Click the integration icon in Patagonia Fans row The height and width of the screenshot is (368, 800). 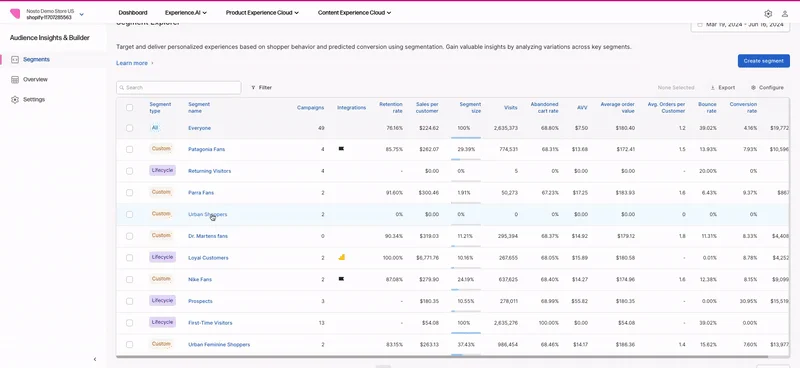pyautogui.click(x=341, y=149)
